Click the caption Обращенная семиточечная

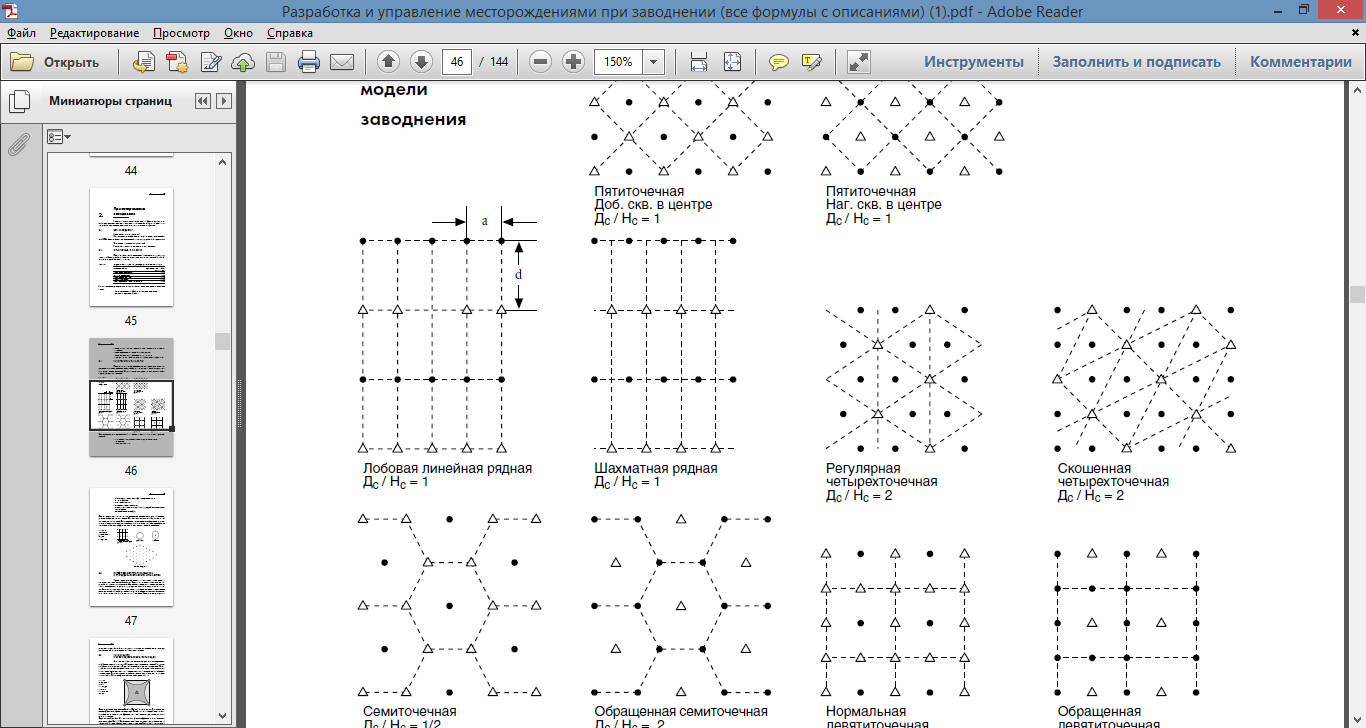point(681,712)
